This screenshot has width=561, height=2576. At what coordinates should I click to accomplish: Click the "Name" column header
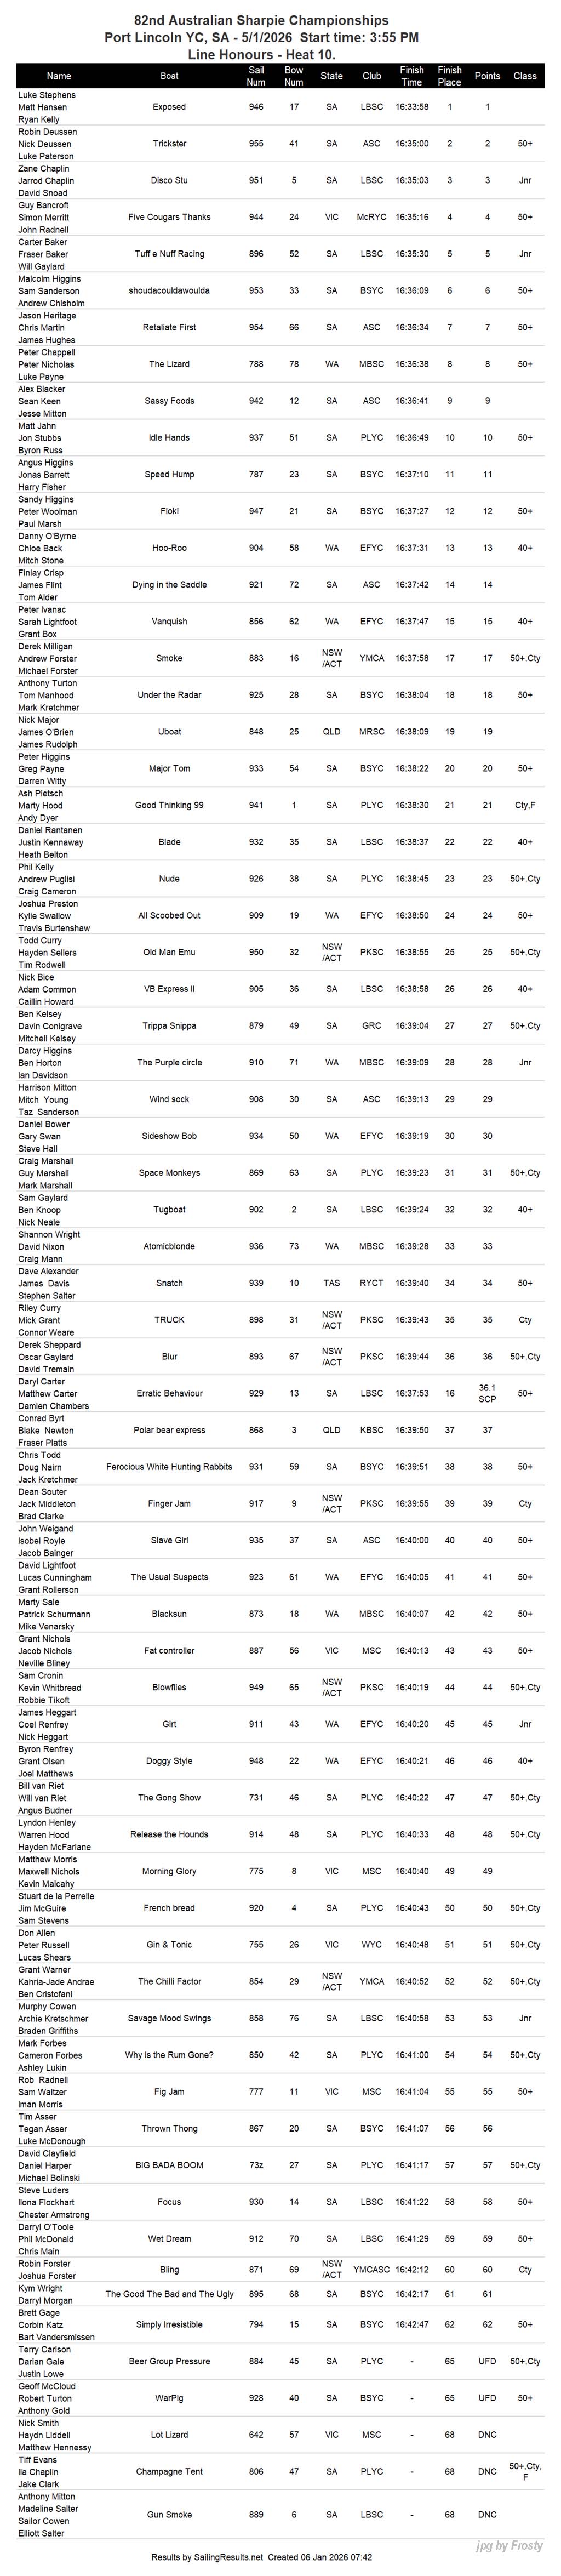pos(59,76)
